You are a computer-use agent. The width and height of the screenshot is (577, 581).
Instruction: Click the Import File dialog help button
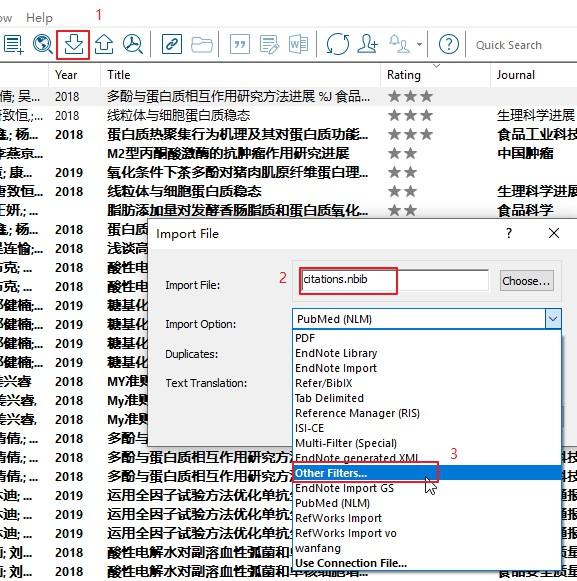click(509, 233)
